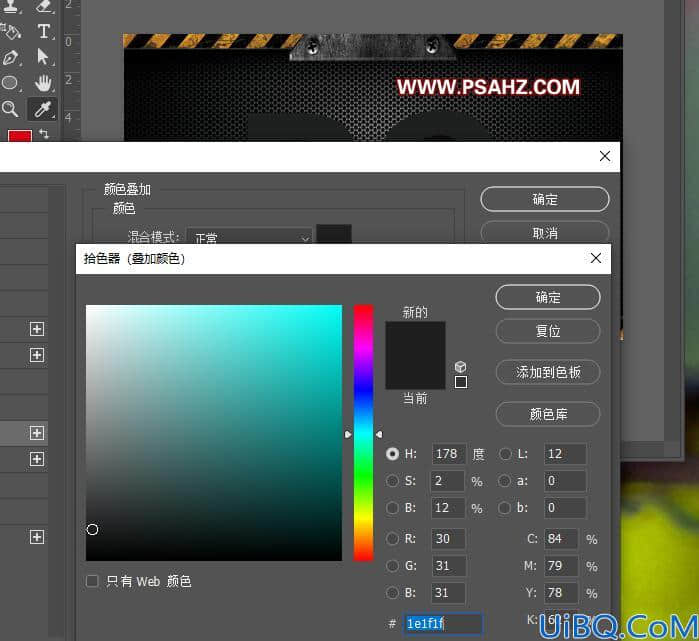Click the C cyan percentage field
Screen dimensions: 699x641
point(561,538)
